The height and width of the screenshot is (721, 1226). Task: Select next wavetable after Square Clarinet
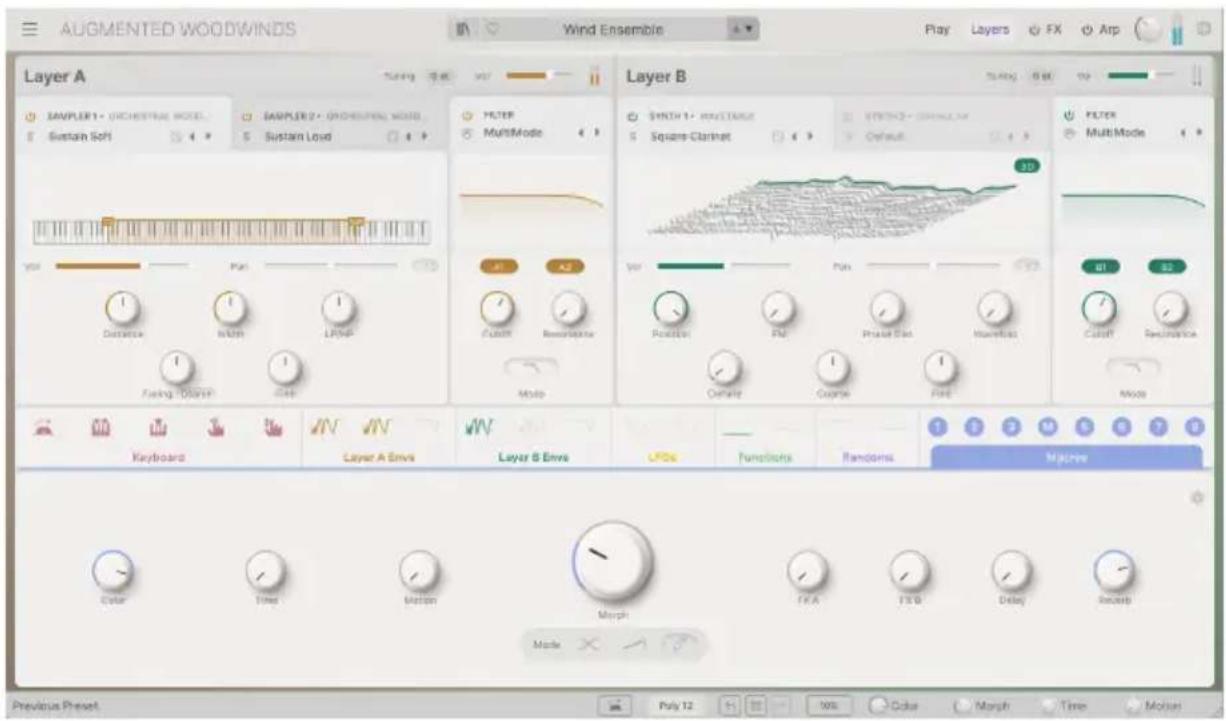click(808, 136)
